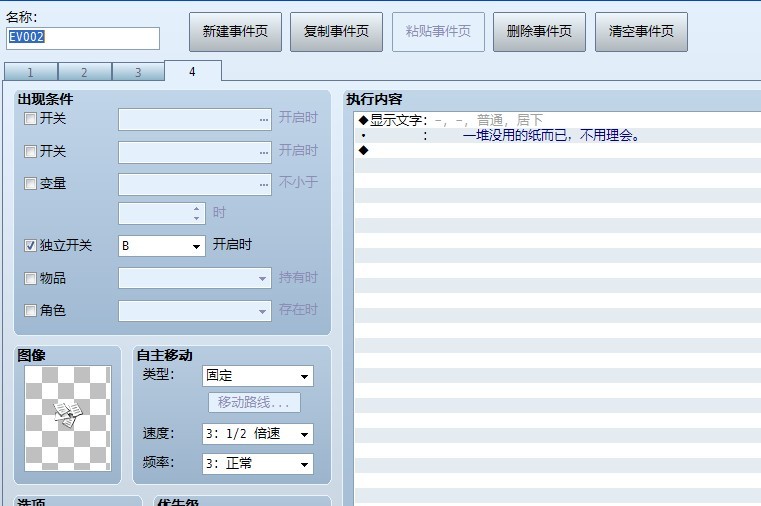Open the 频率 dropdown showing 正常
The width and height of the screenshot is (761, 506).
pos(258,464)
